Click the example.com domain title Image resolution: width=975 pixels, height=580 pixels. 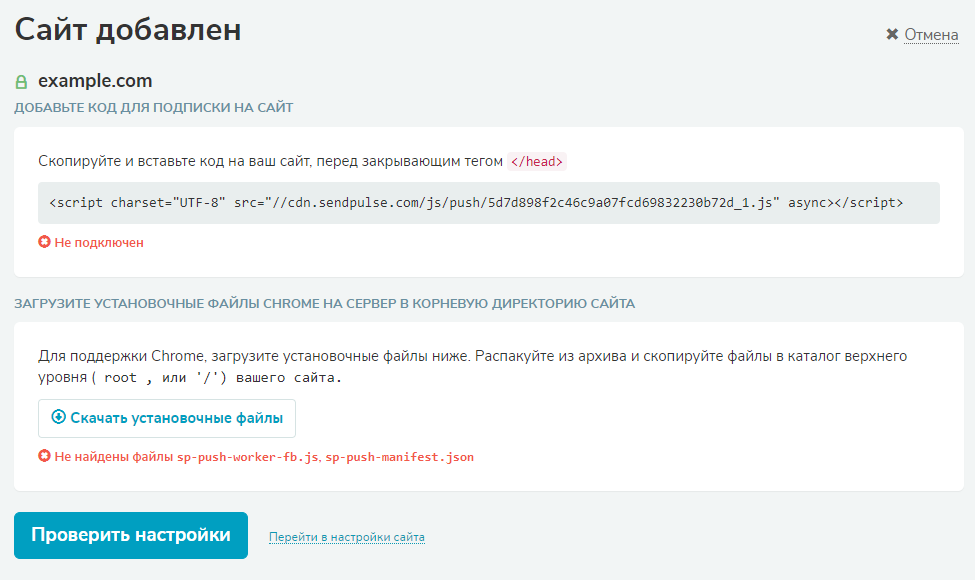(x=95, y=81)
